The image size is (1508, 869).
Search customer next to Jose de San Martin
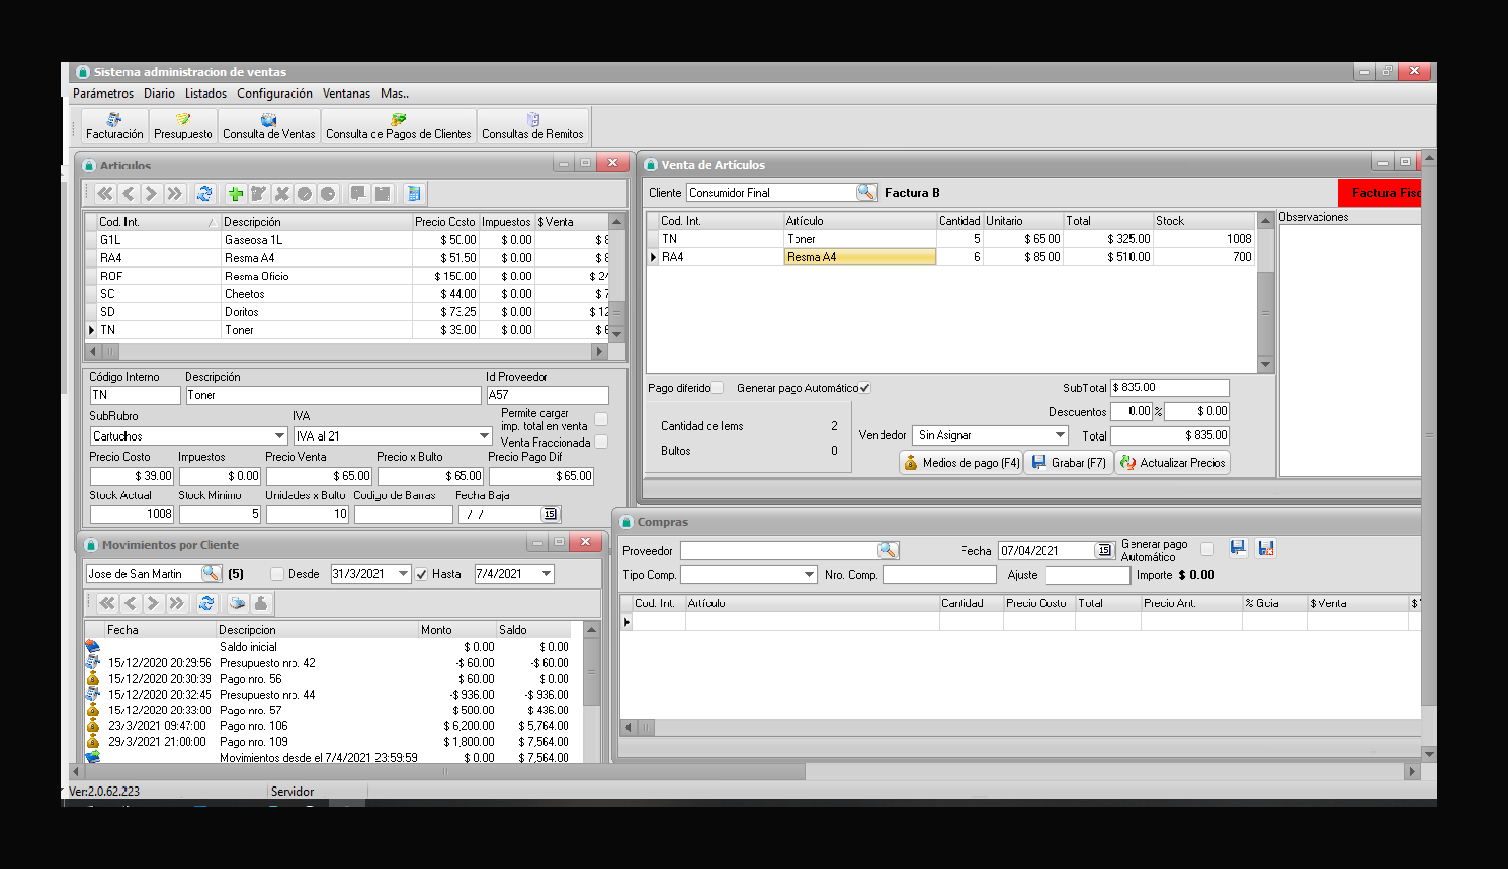point(210,573)
